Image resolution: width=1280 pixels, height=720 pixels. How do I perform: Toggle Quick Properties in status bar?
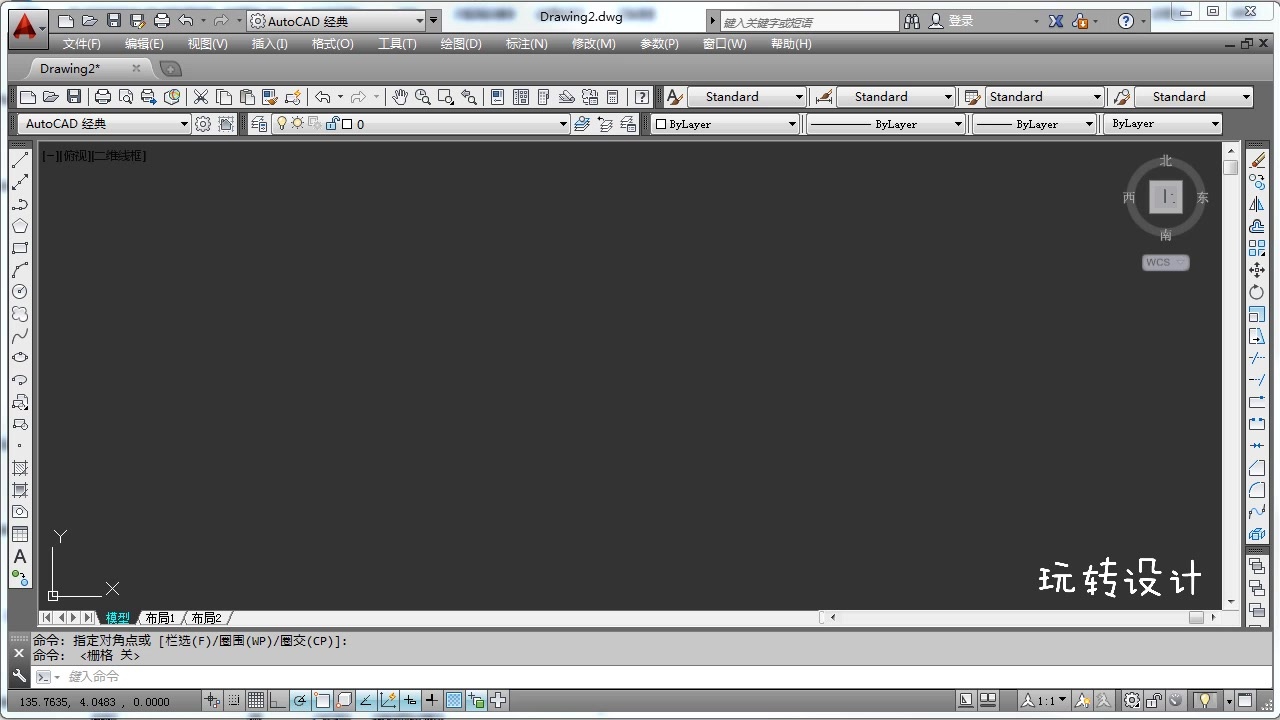pos(476,701)
